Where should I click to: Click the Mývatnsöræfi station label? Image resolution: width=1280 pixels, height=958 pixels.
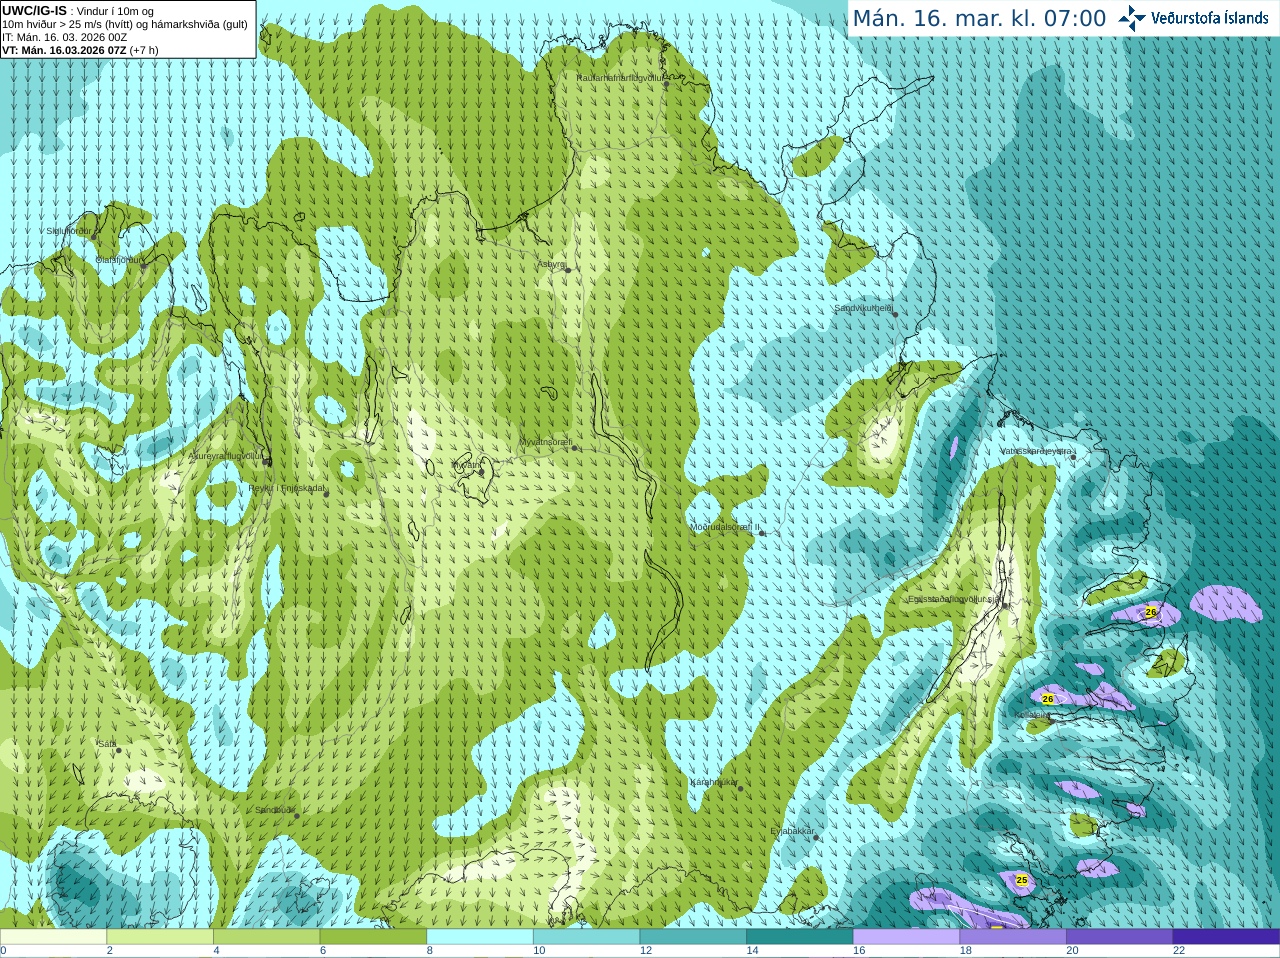click(x=545, y=441)
